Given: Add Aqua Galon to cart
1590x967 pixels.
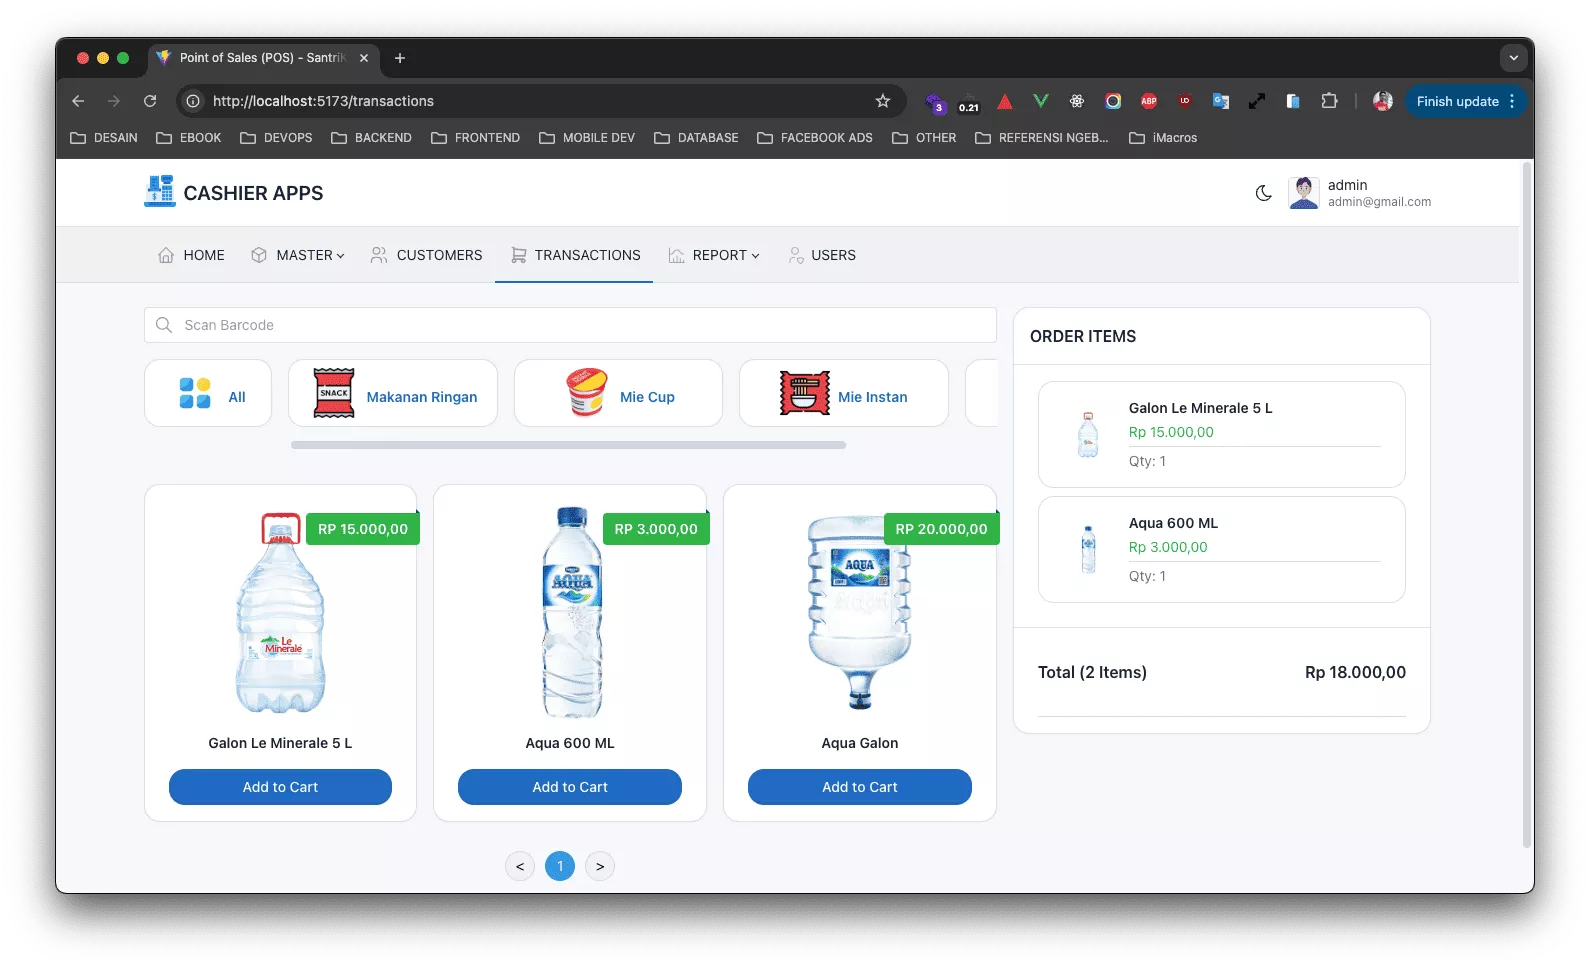Looking at the screenshot, I should click(860, 787).
